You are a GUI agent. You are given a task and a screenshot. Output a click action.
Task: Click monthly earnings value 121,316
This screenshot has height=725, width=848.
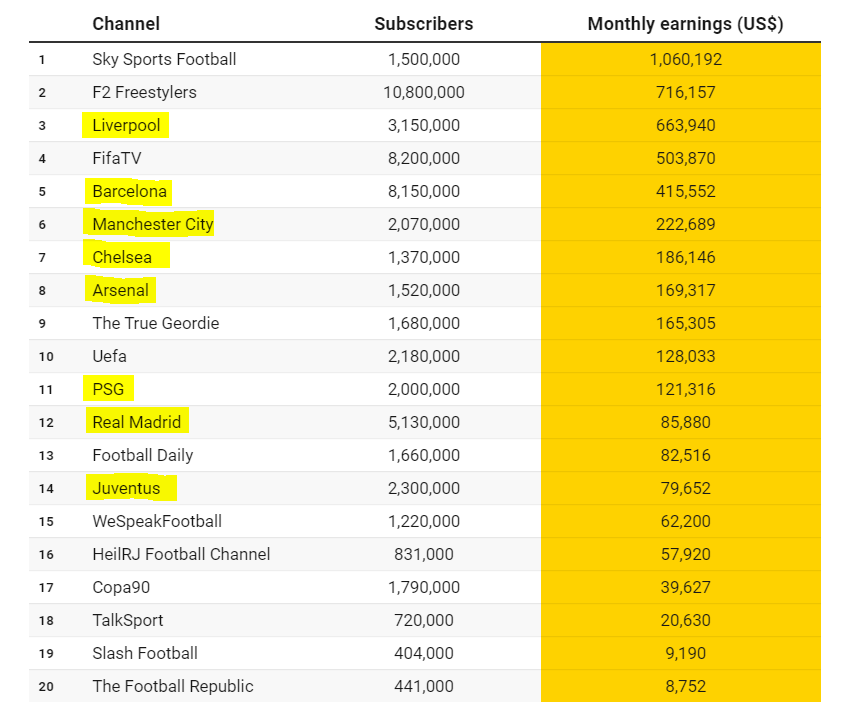[x=685, y=389]
